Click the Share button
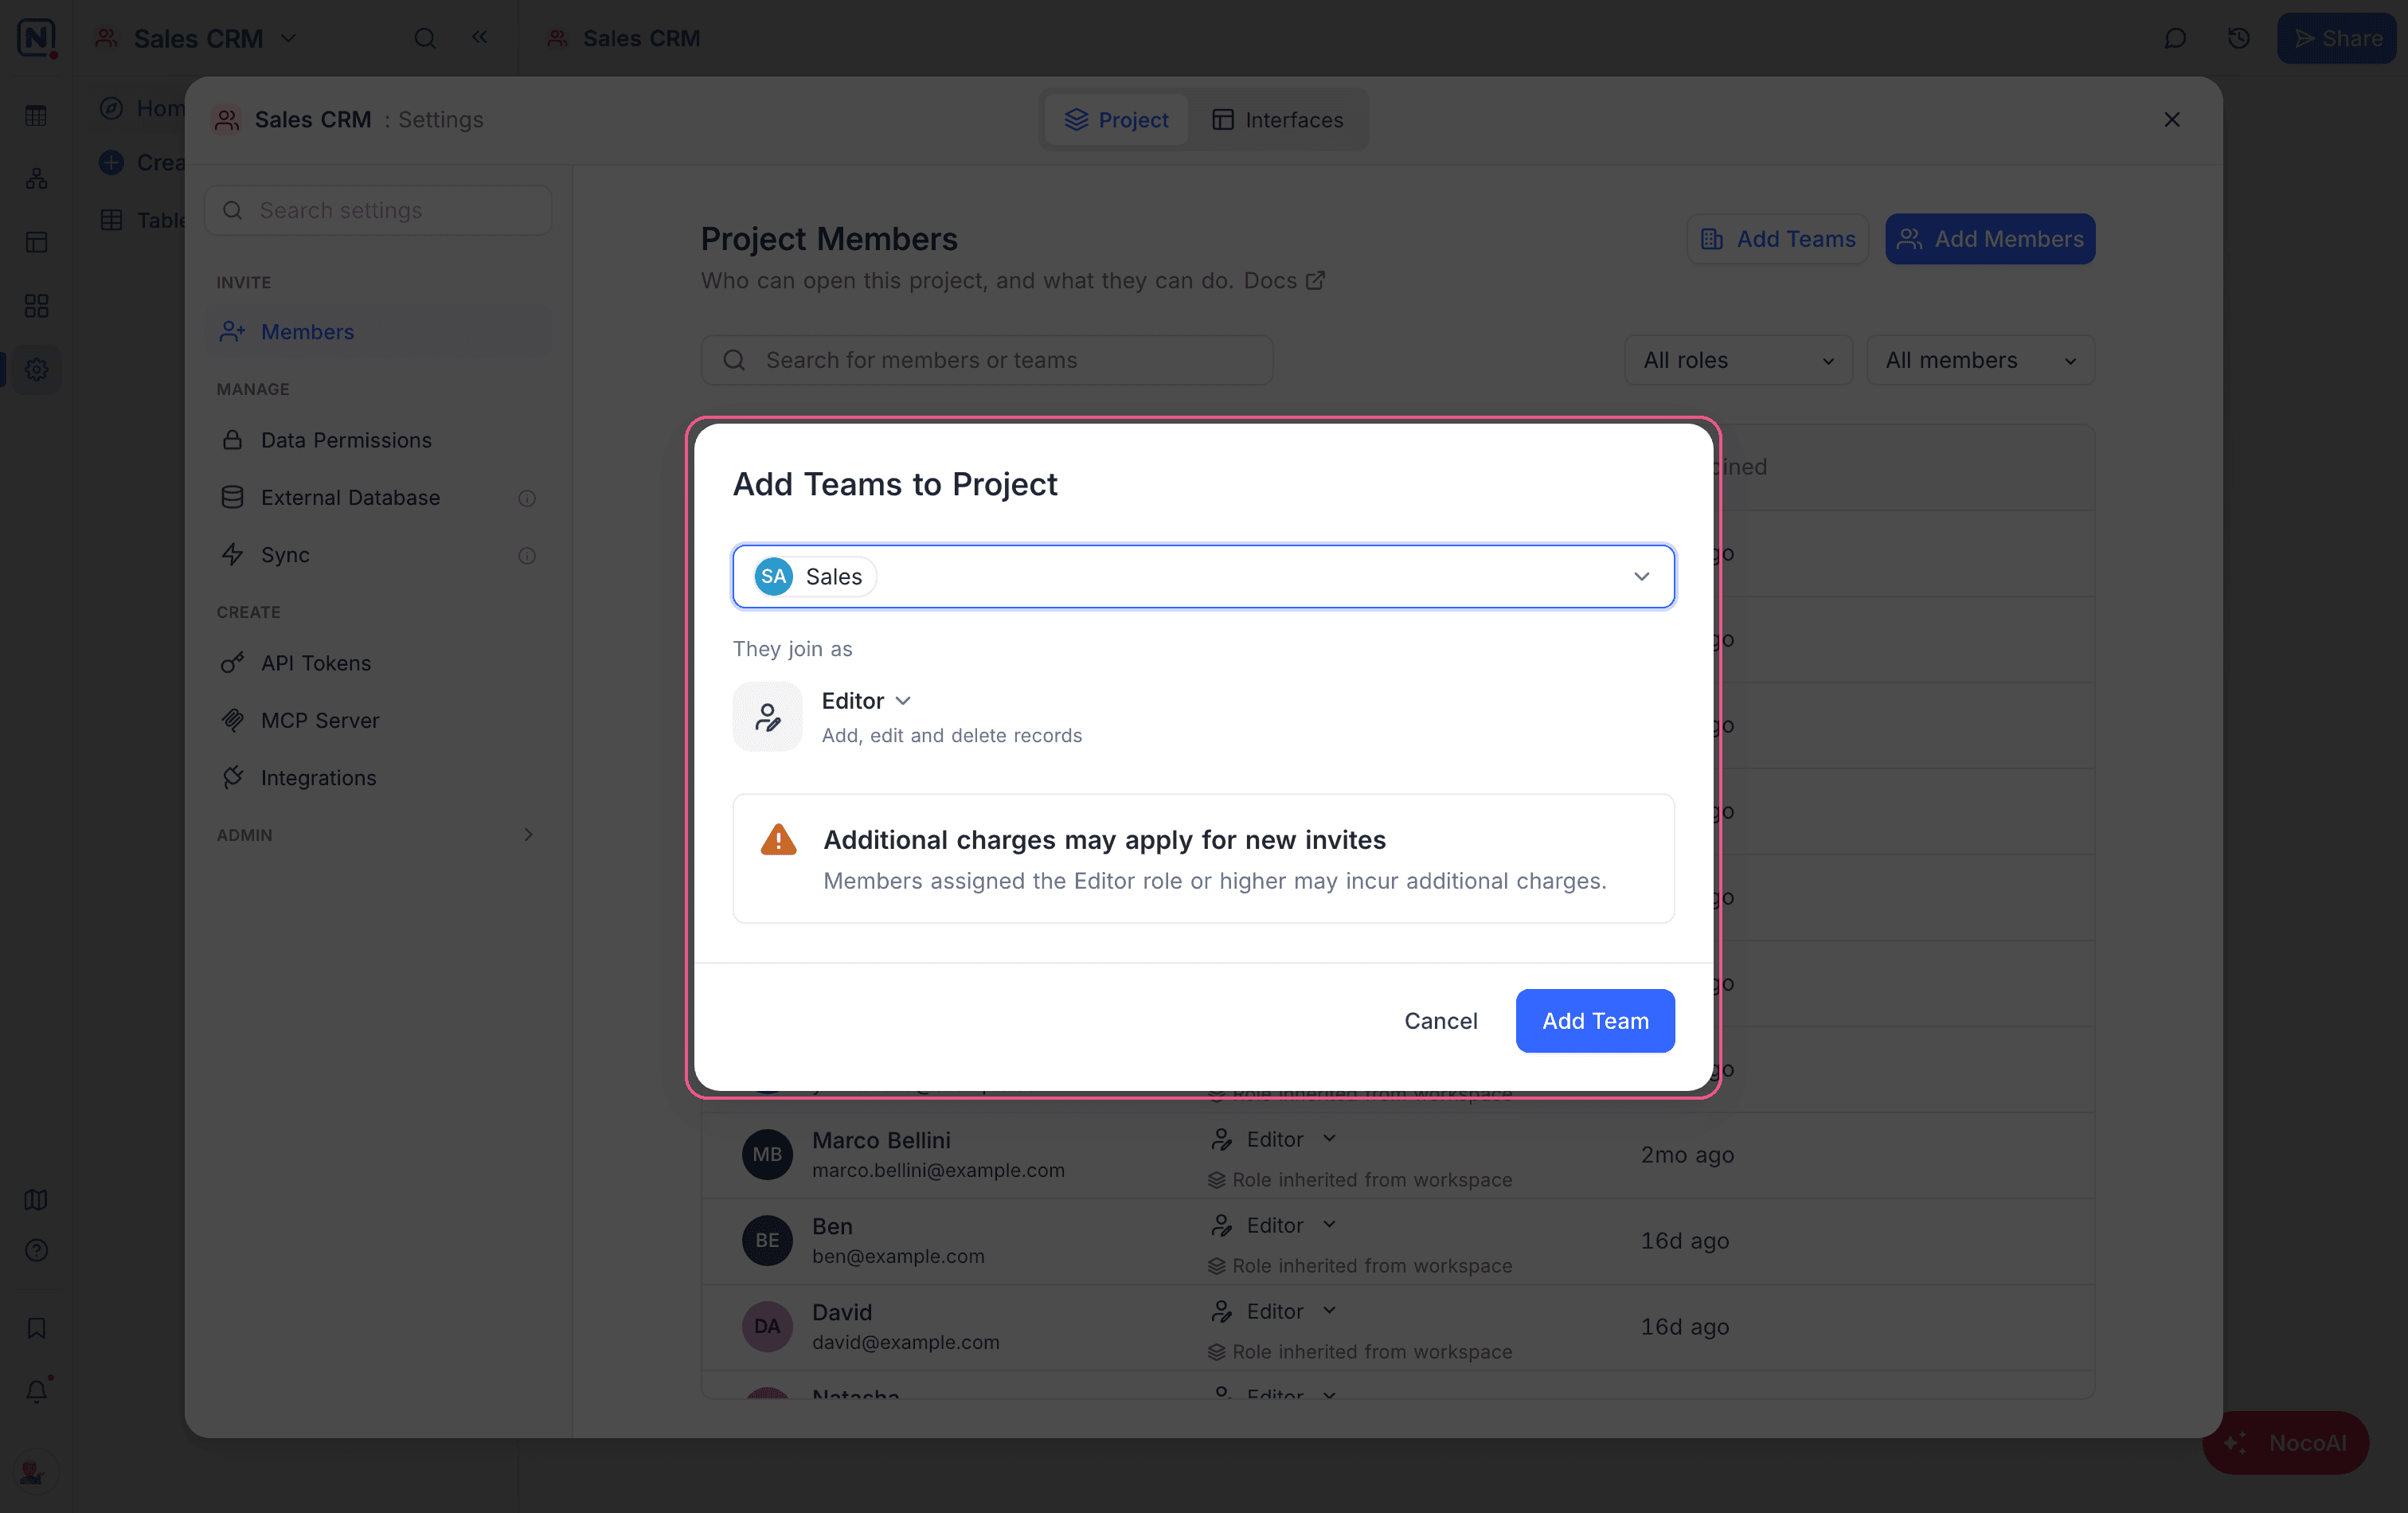 pyautogui.click(x=2336, y=38)
